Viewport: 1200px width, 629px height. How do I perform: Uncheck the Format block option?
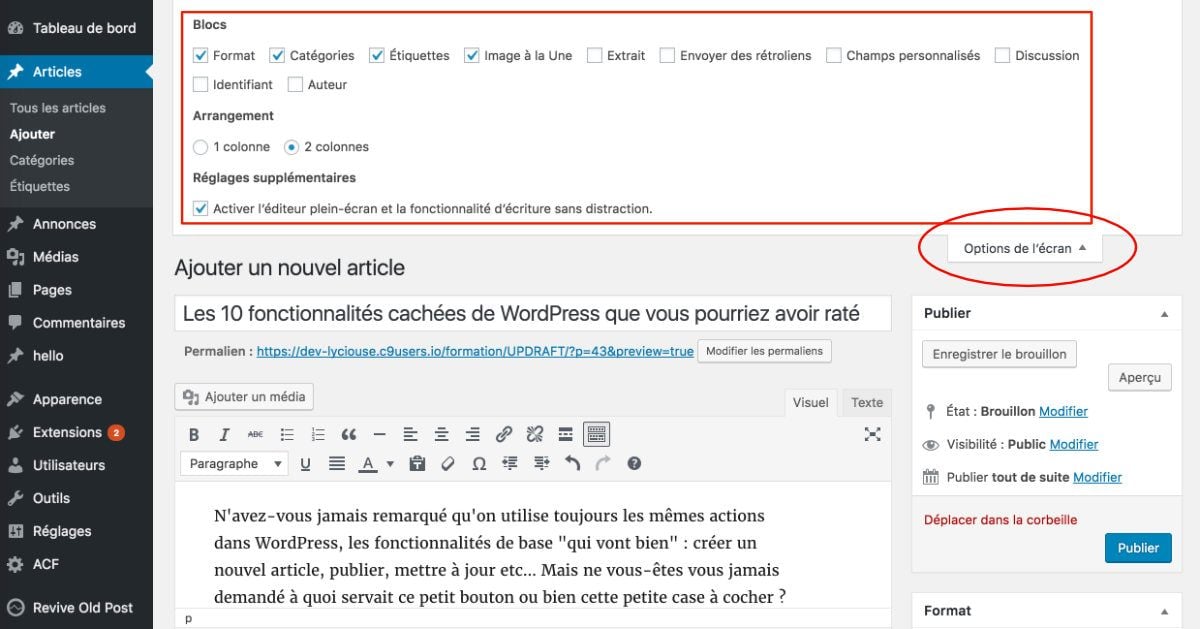[200, 55]
